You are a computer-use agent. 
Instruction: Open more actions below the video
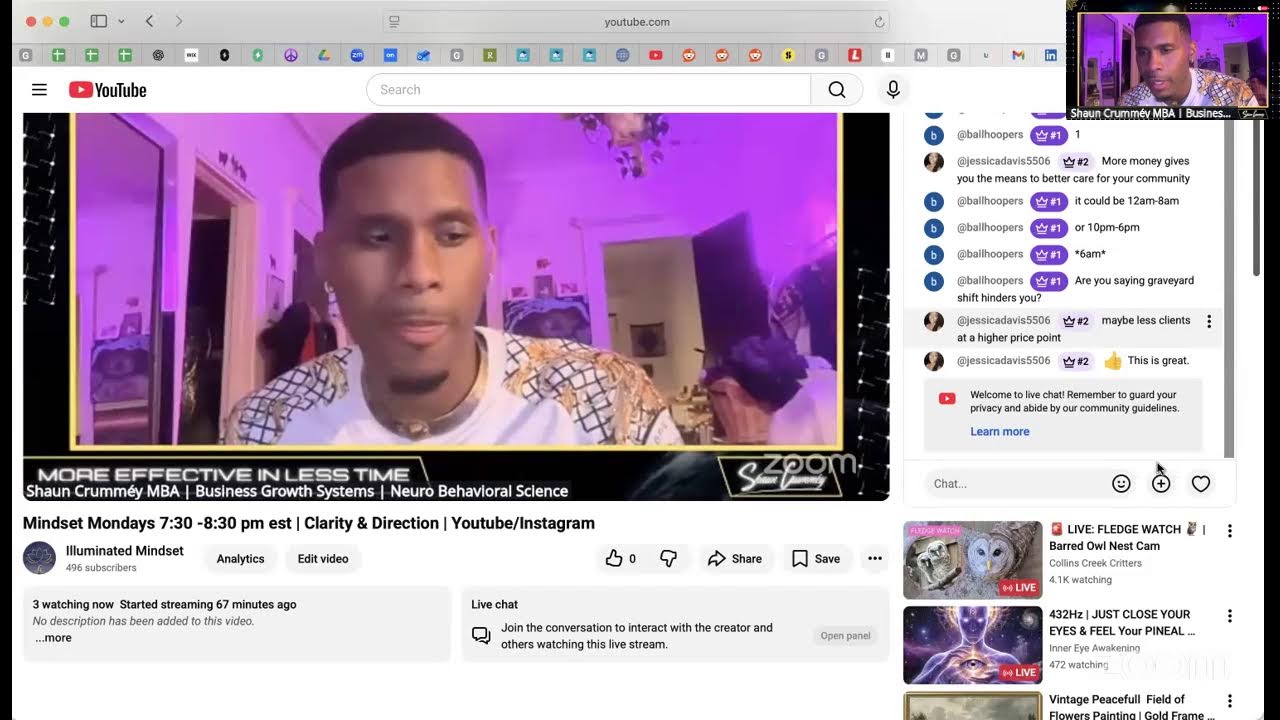(x=875, y=559)
